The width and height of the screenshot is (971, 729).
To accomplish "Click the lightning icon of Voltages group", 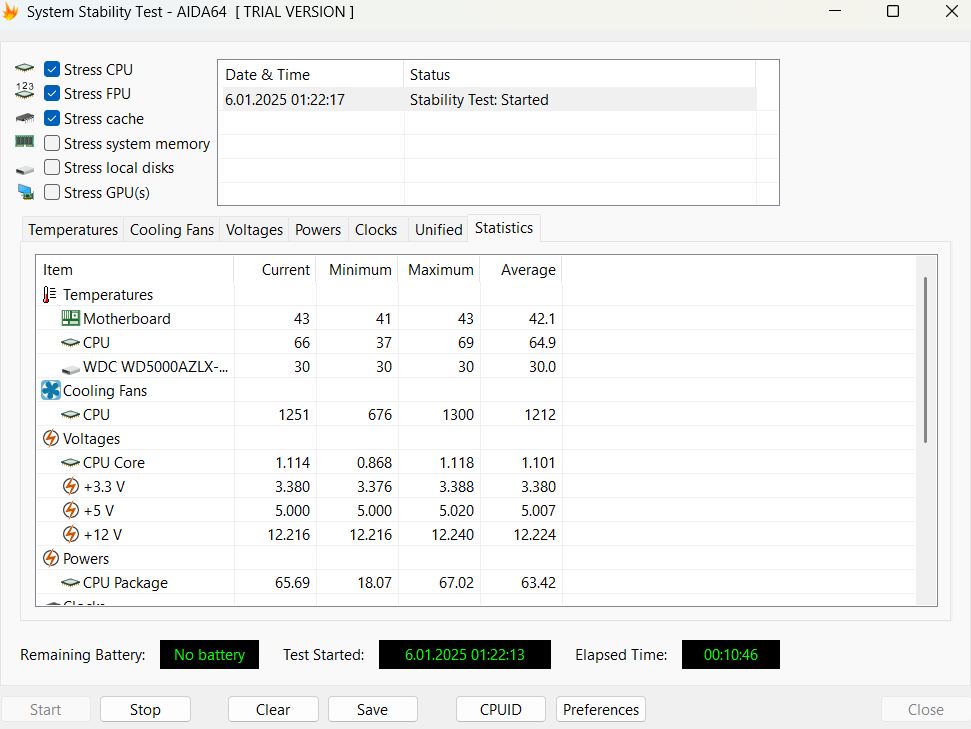I will point(51,439).
